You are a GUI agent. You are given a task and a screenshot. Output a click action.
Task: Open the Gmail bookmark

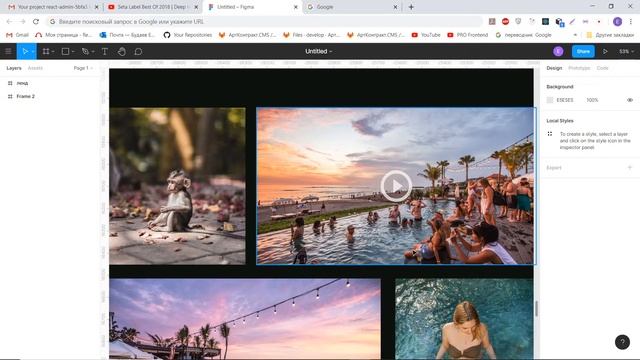(x=17, y=35)
